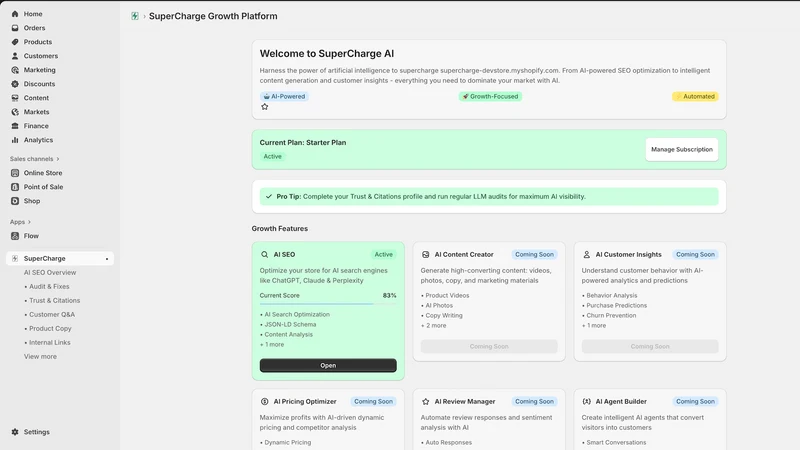Click the Settings gear icon
The height and width of the screenshot is (450, 800).
point(15,432)
